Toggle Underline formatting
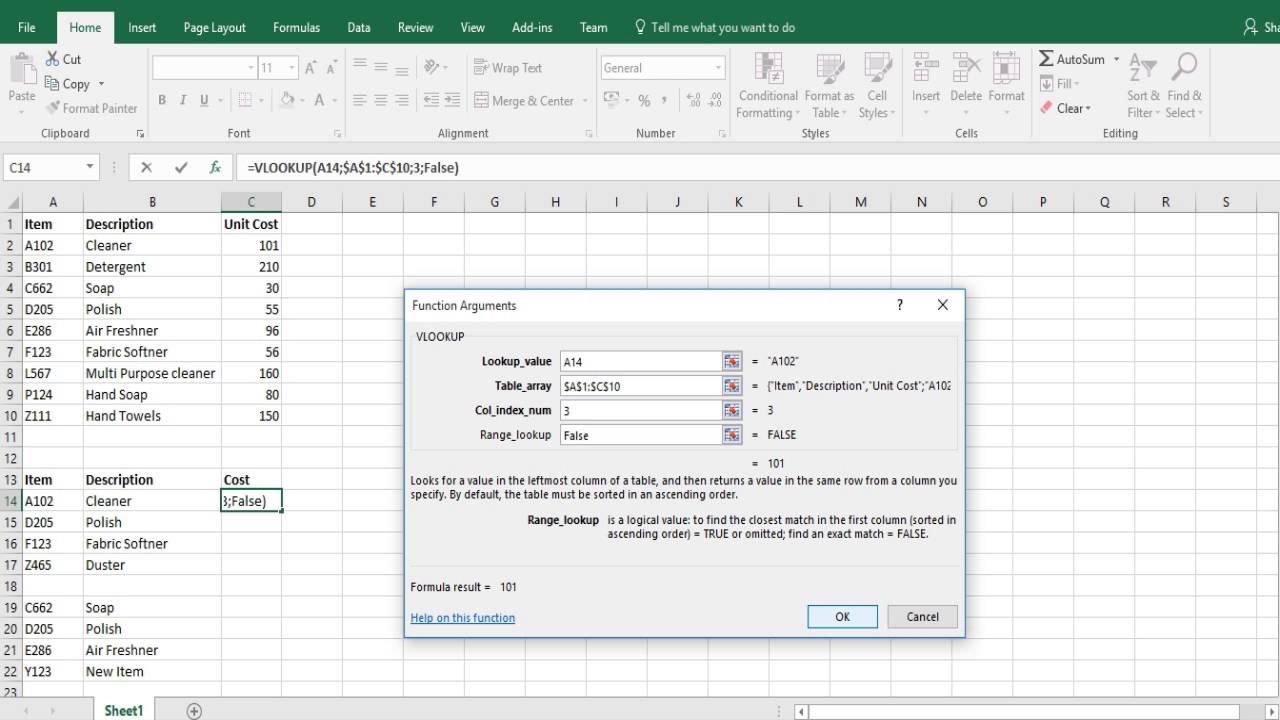Image resolution: width=1280 pixels, height=720 pixels. 204,100
